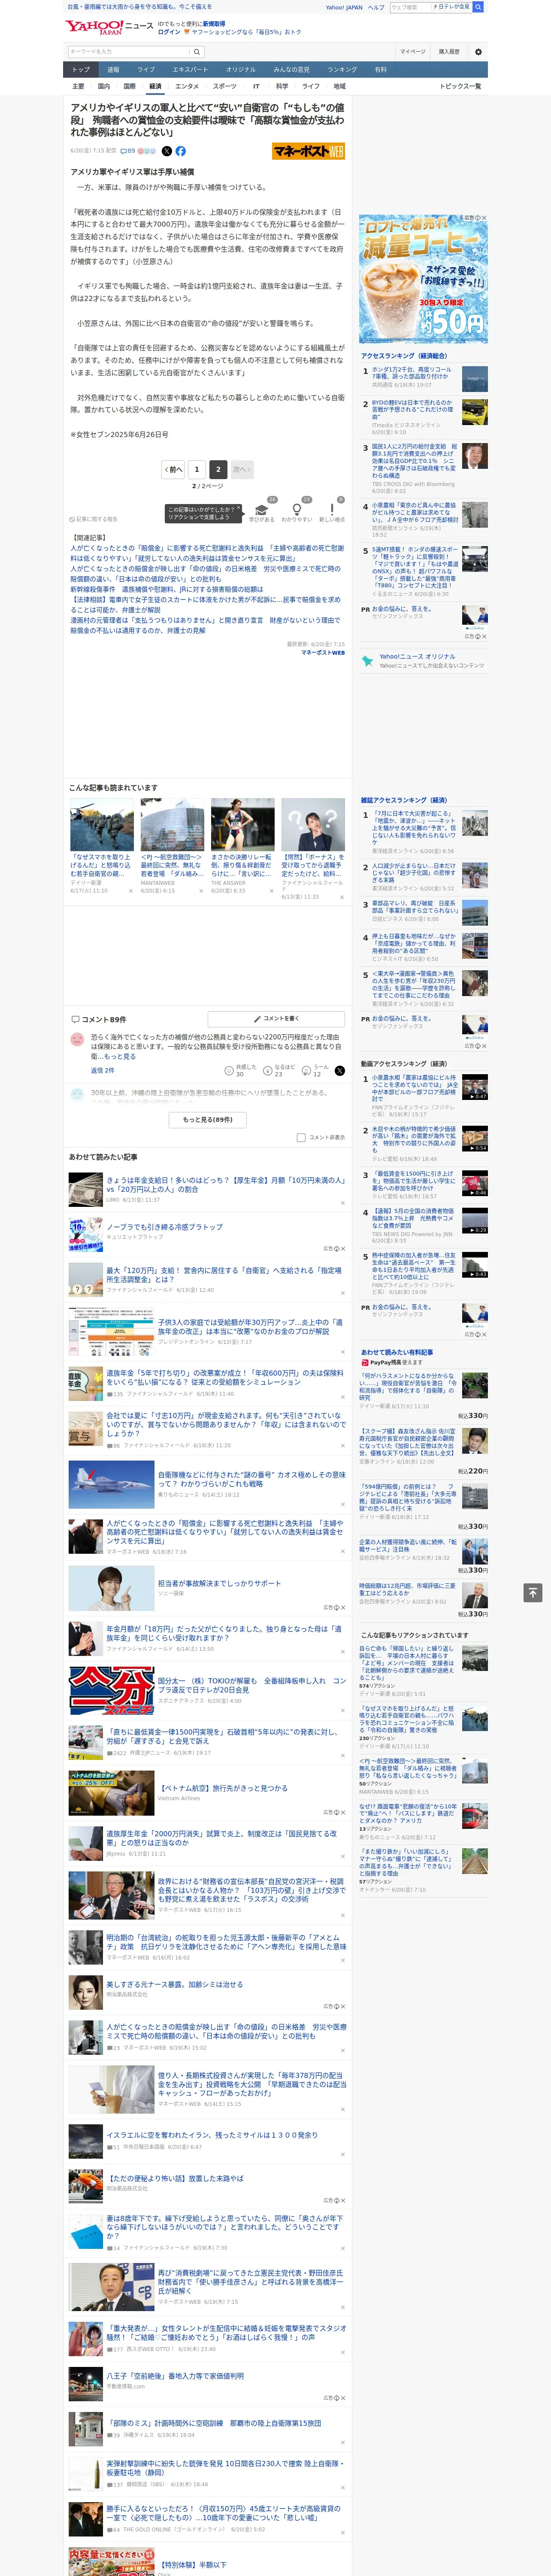Click the search magnifier next to keyword box
Viewport: 551px width, 2576px height.
(197, 51)
